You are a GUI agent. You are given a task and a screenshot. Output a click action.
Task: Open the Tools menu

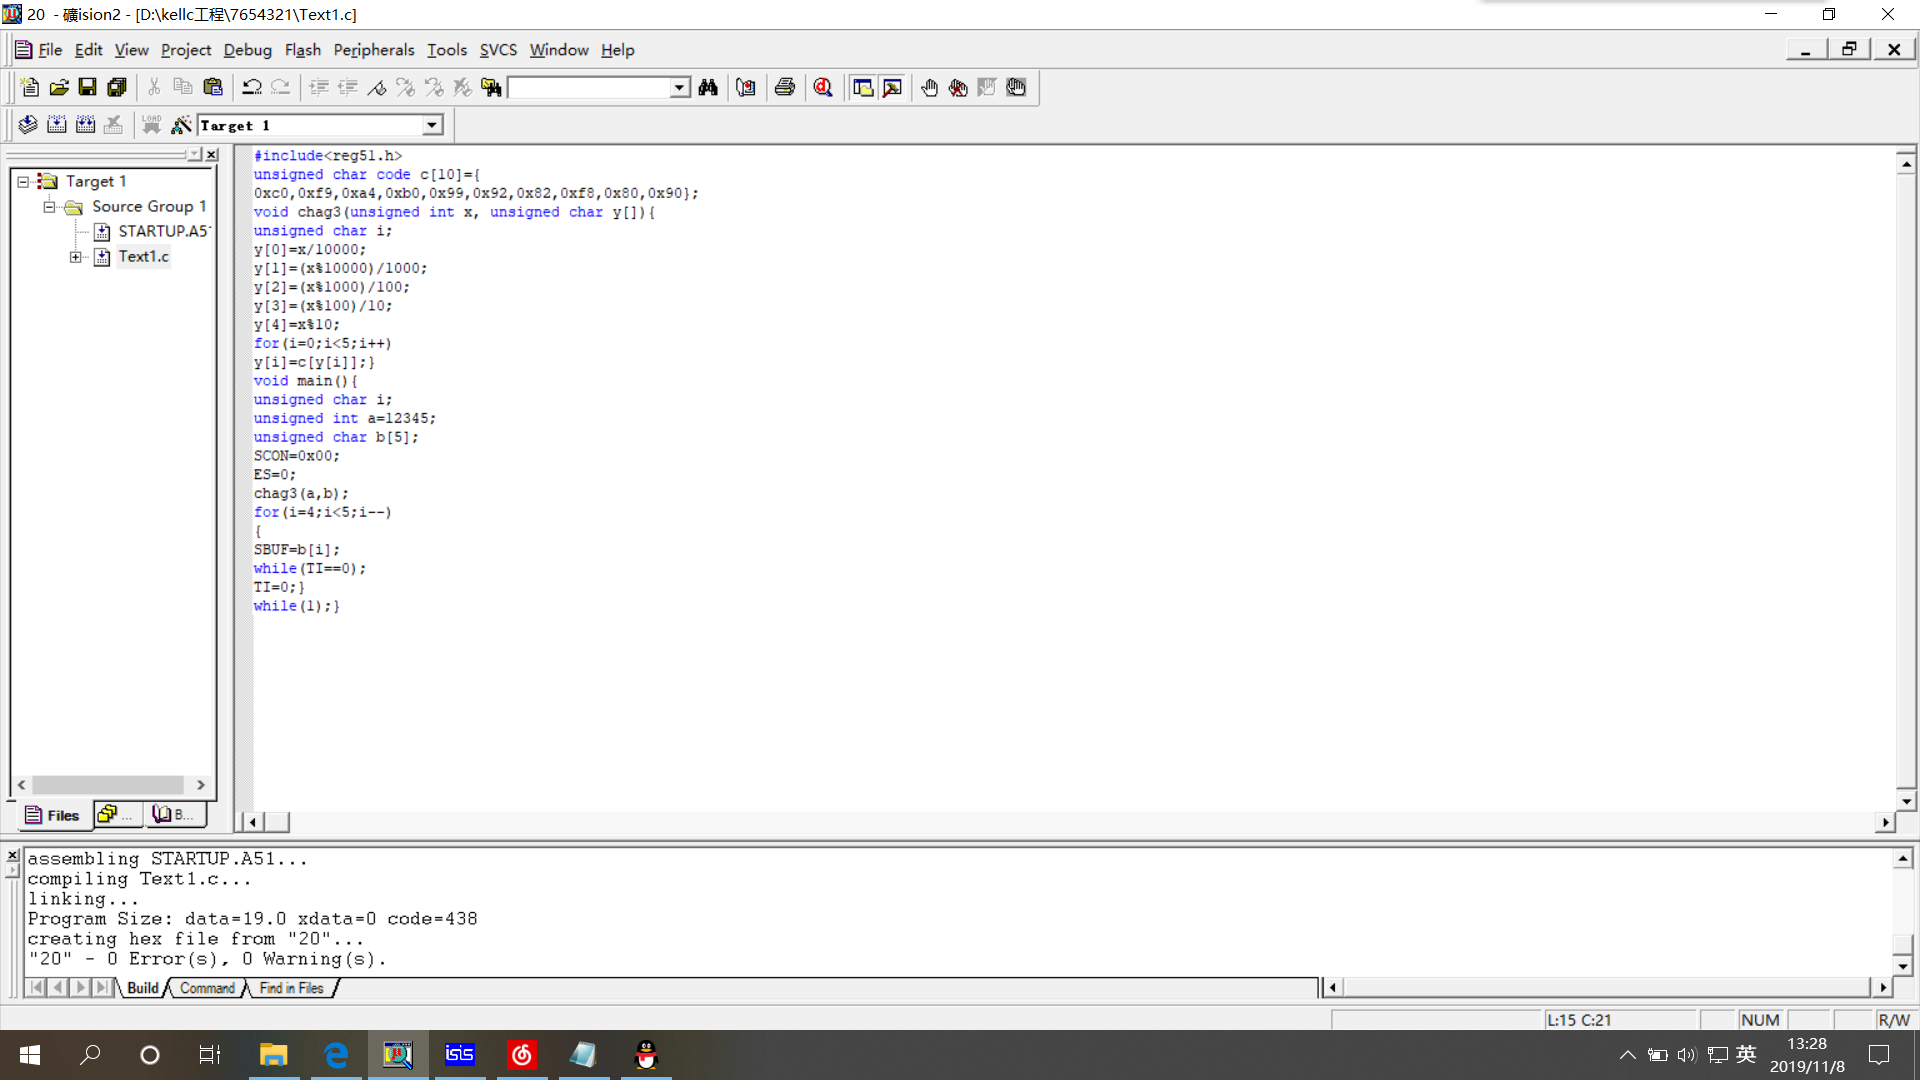coord(447,50)
